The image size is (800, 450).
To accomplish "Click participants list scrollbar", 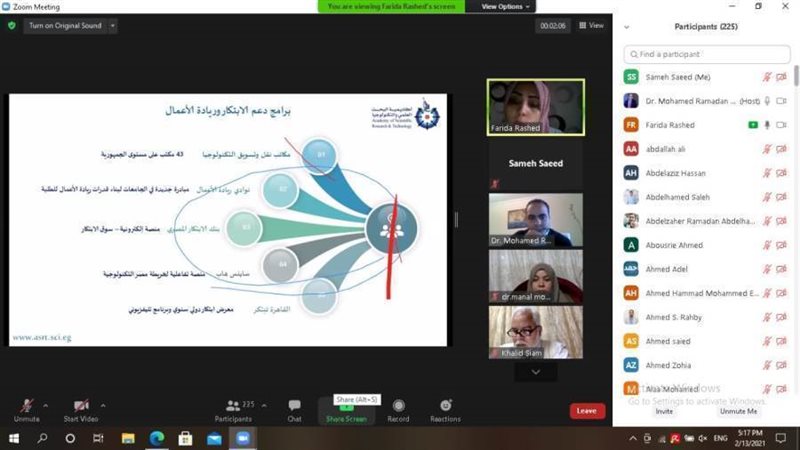I will (796, 76).
